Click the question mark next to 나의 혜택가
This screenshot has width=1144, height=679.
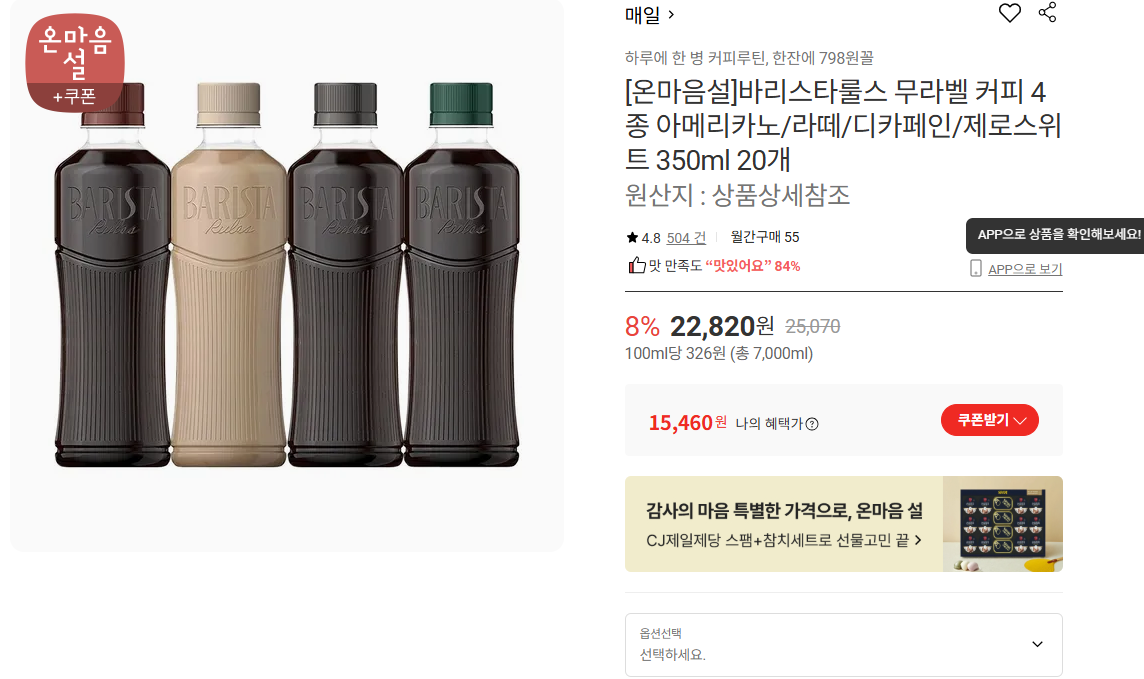[x=812, y=424]
